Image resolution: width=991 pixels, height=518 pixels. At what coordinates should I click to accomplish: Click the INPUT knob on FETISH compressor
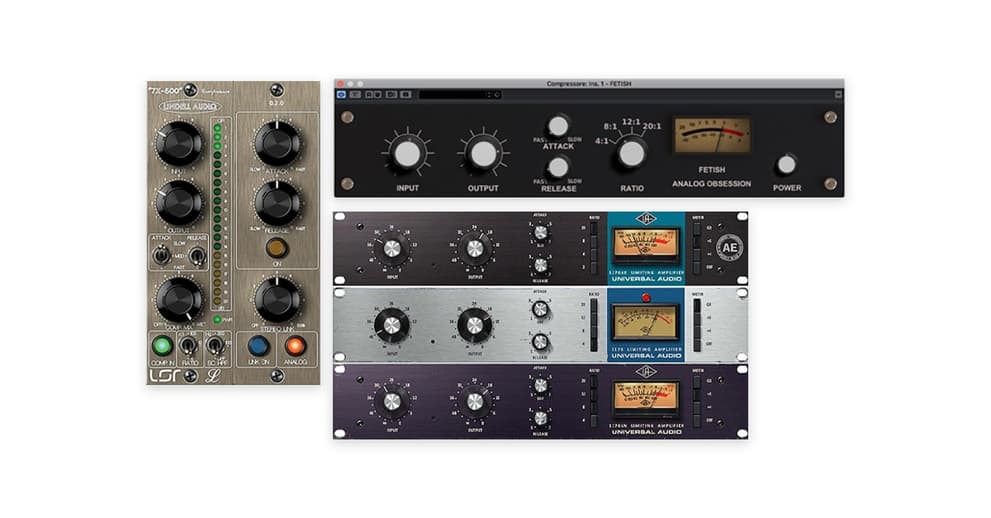click(x=408, y=154)
